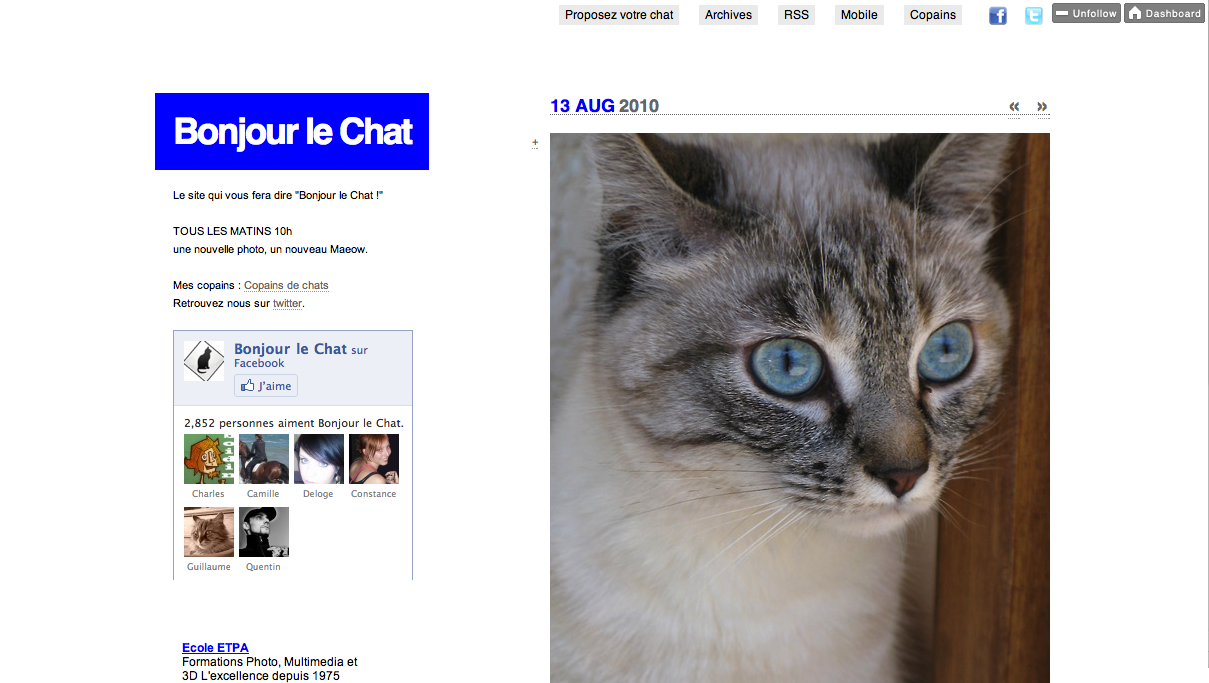Open Proposez votre chat page
This screenshot has height=683, width=1209.
point(619,15)
